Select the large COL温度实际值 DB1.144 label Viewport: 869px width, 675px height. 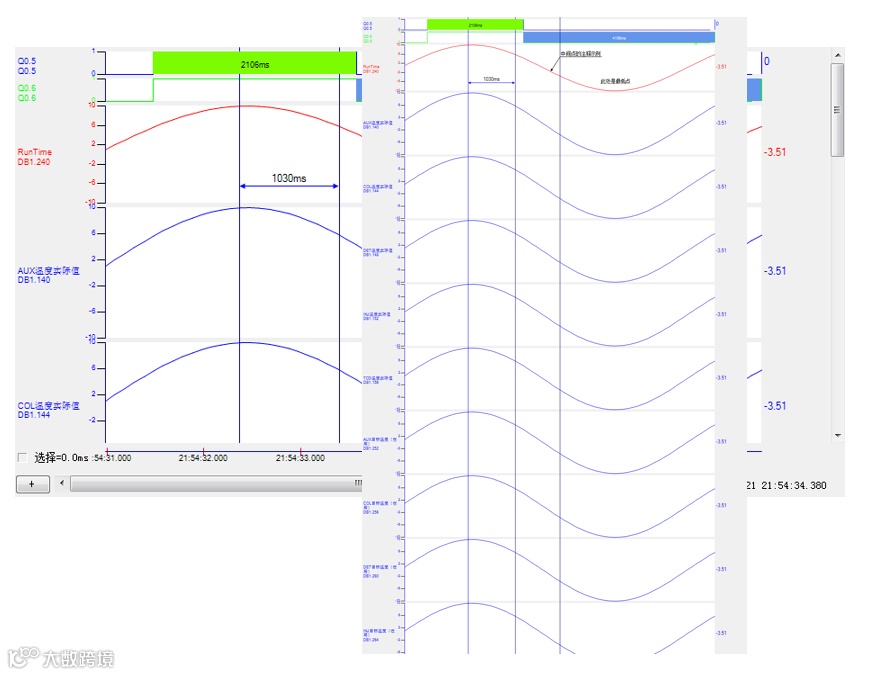[x=48, y=410]
